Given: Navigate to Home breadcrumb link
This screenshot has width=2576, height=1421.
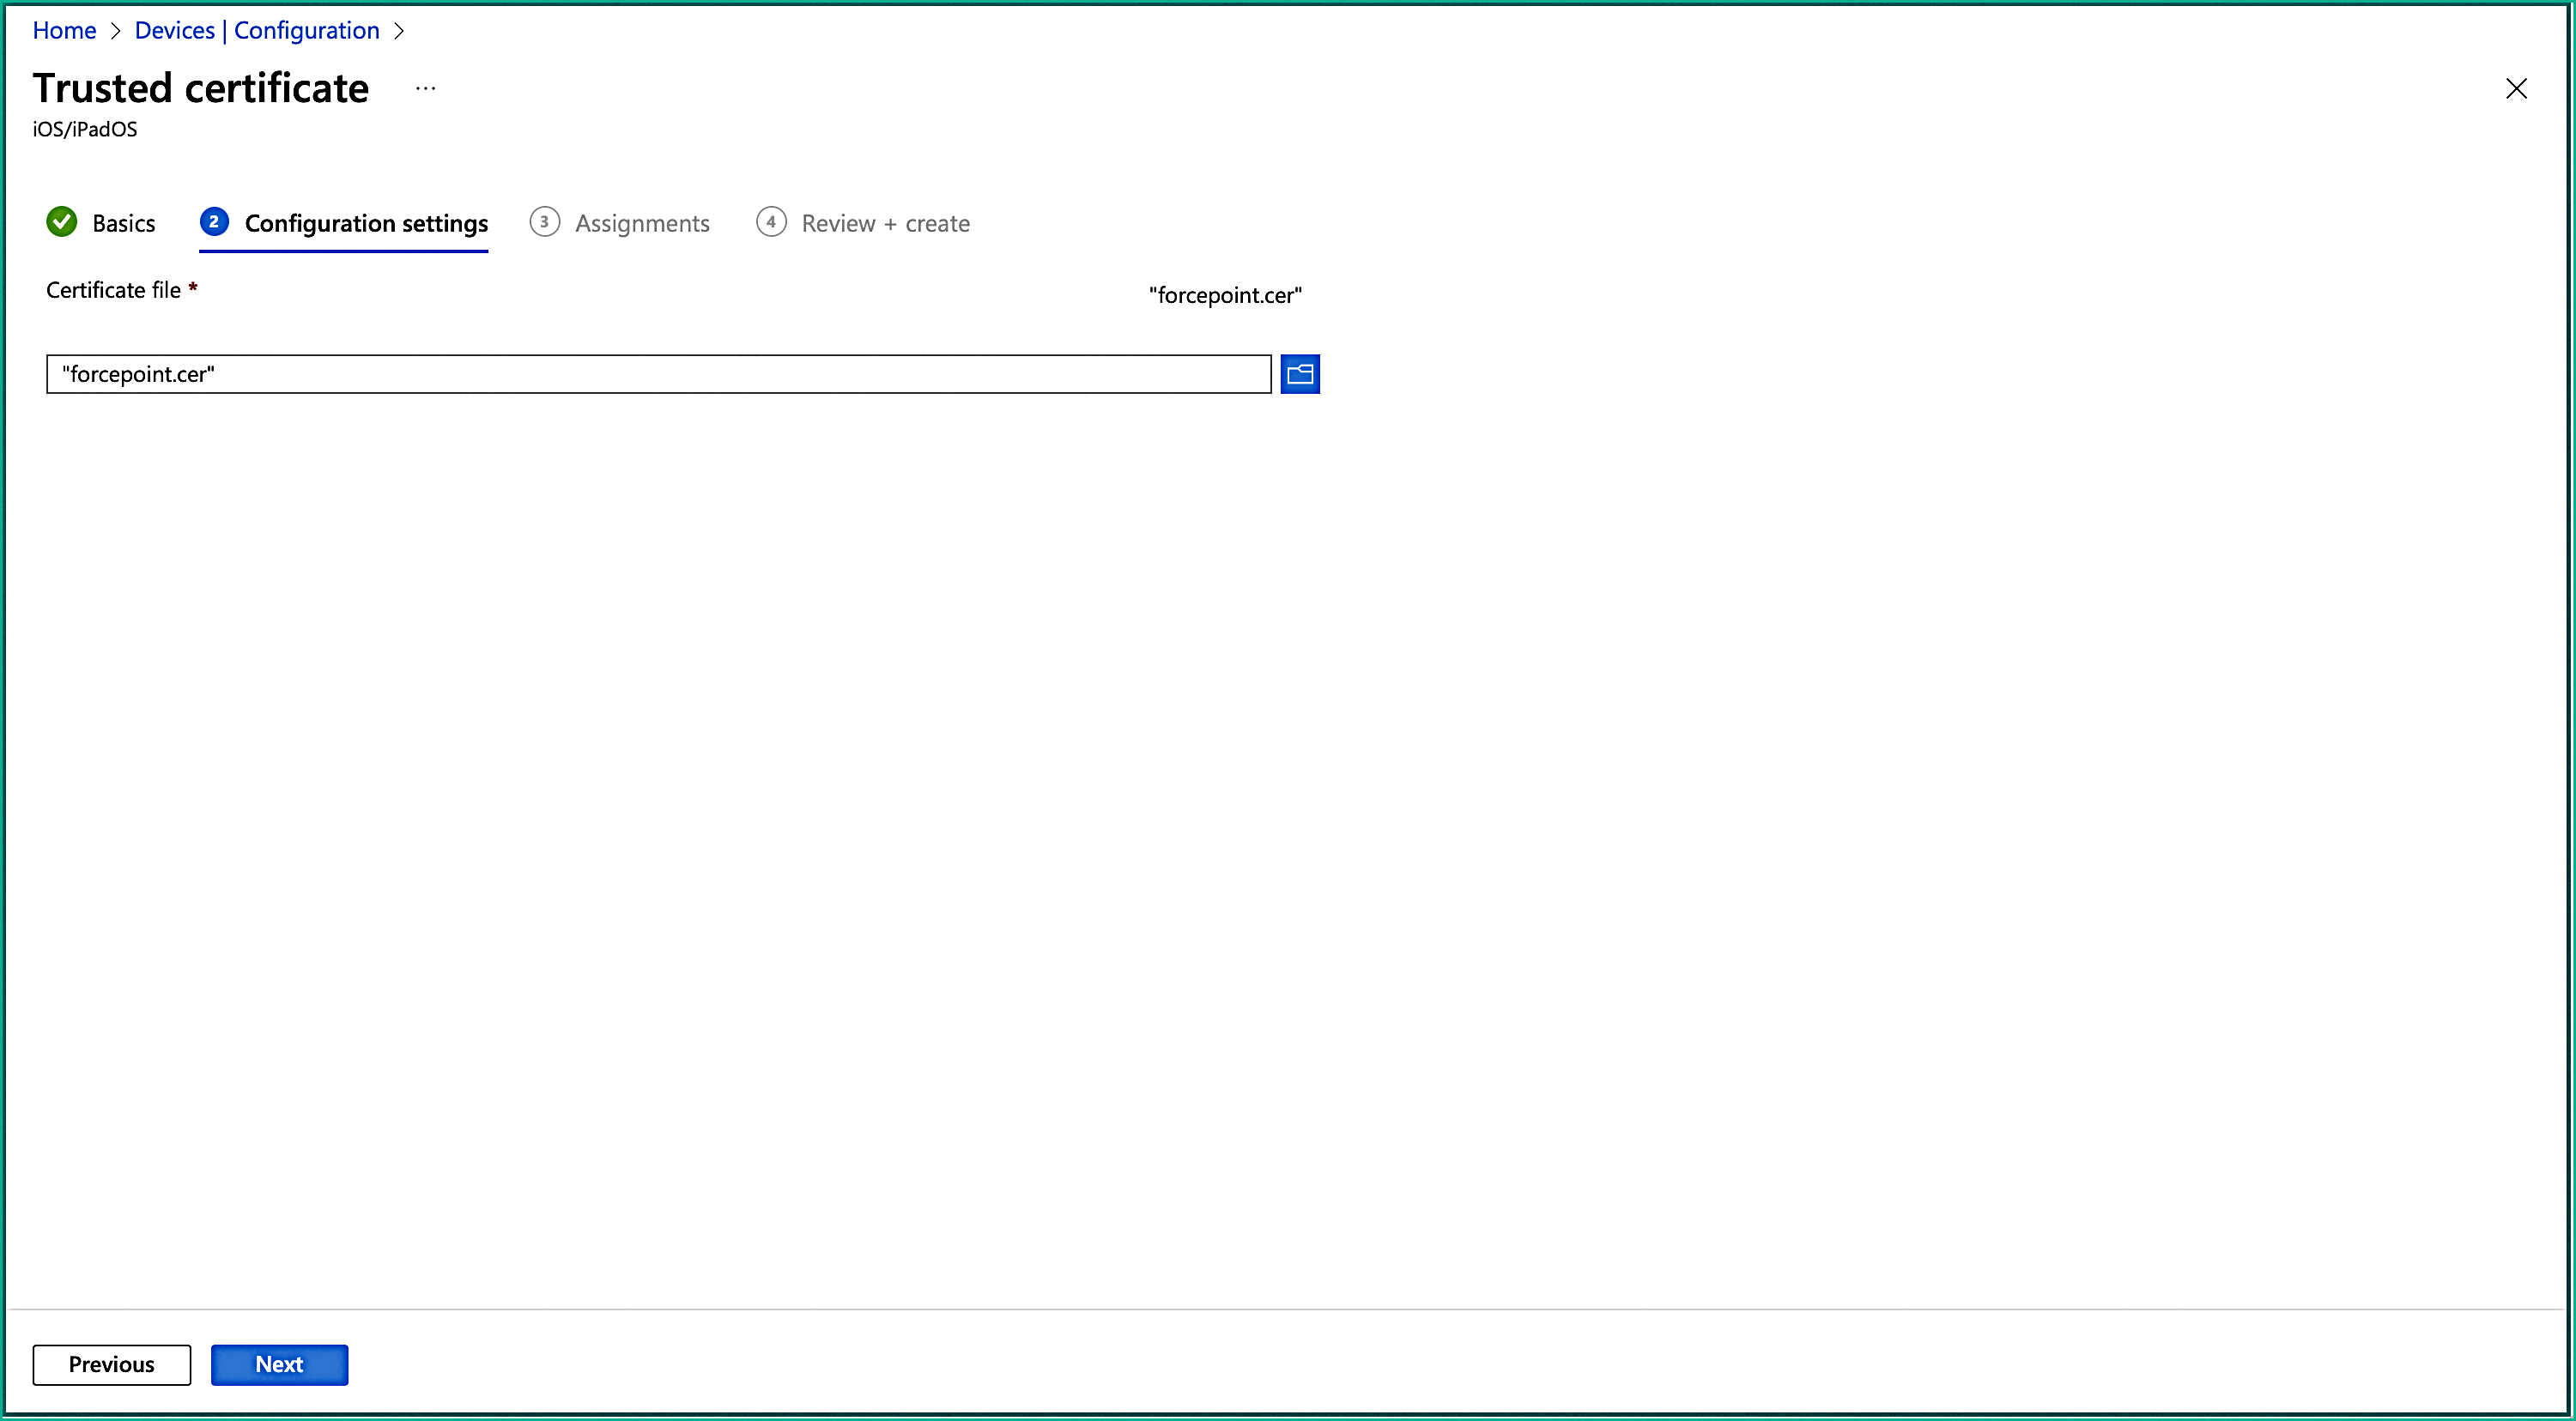Looking at the screenshot, I should pos(64,31).
